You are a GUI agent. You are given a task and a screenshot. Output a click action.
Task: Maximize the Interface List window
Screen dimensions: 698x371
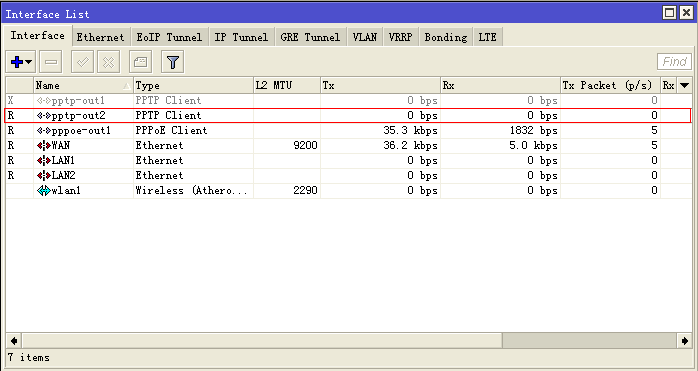[670, 13]
